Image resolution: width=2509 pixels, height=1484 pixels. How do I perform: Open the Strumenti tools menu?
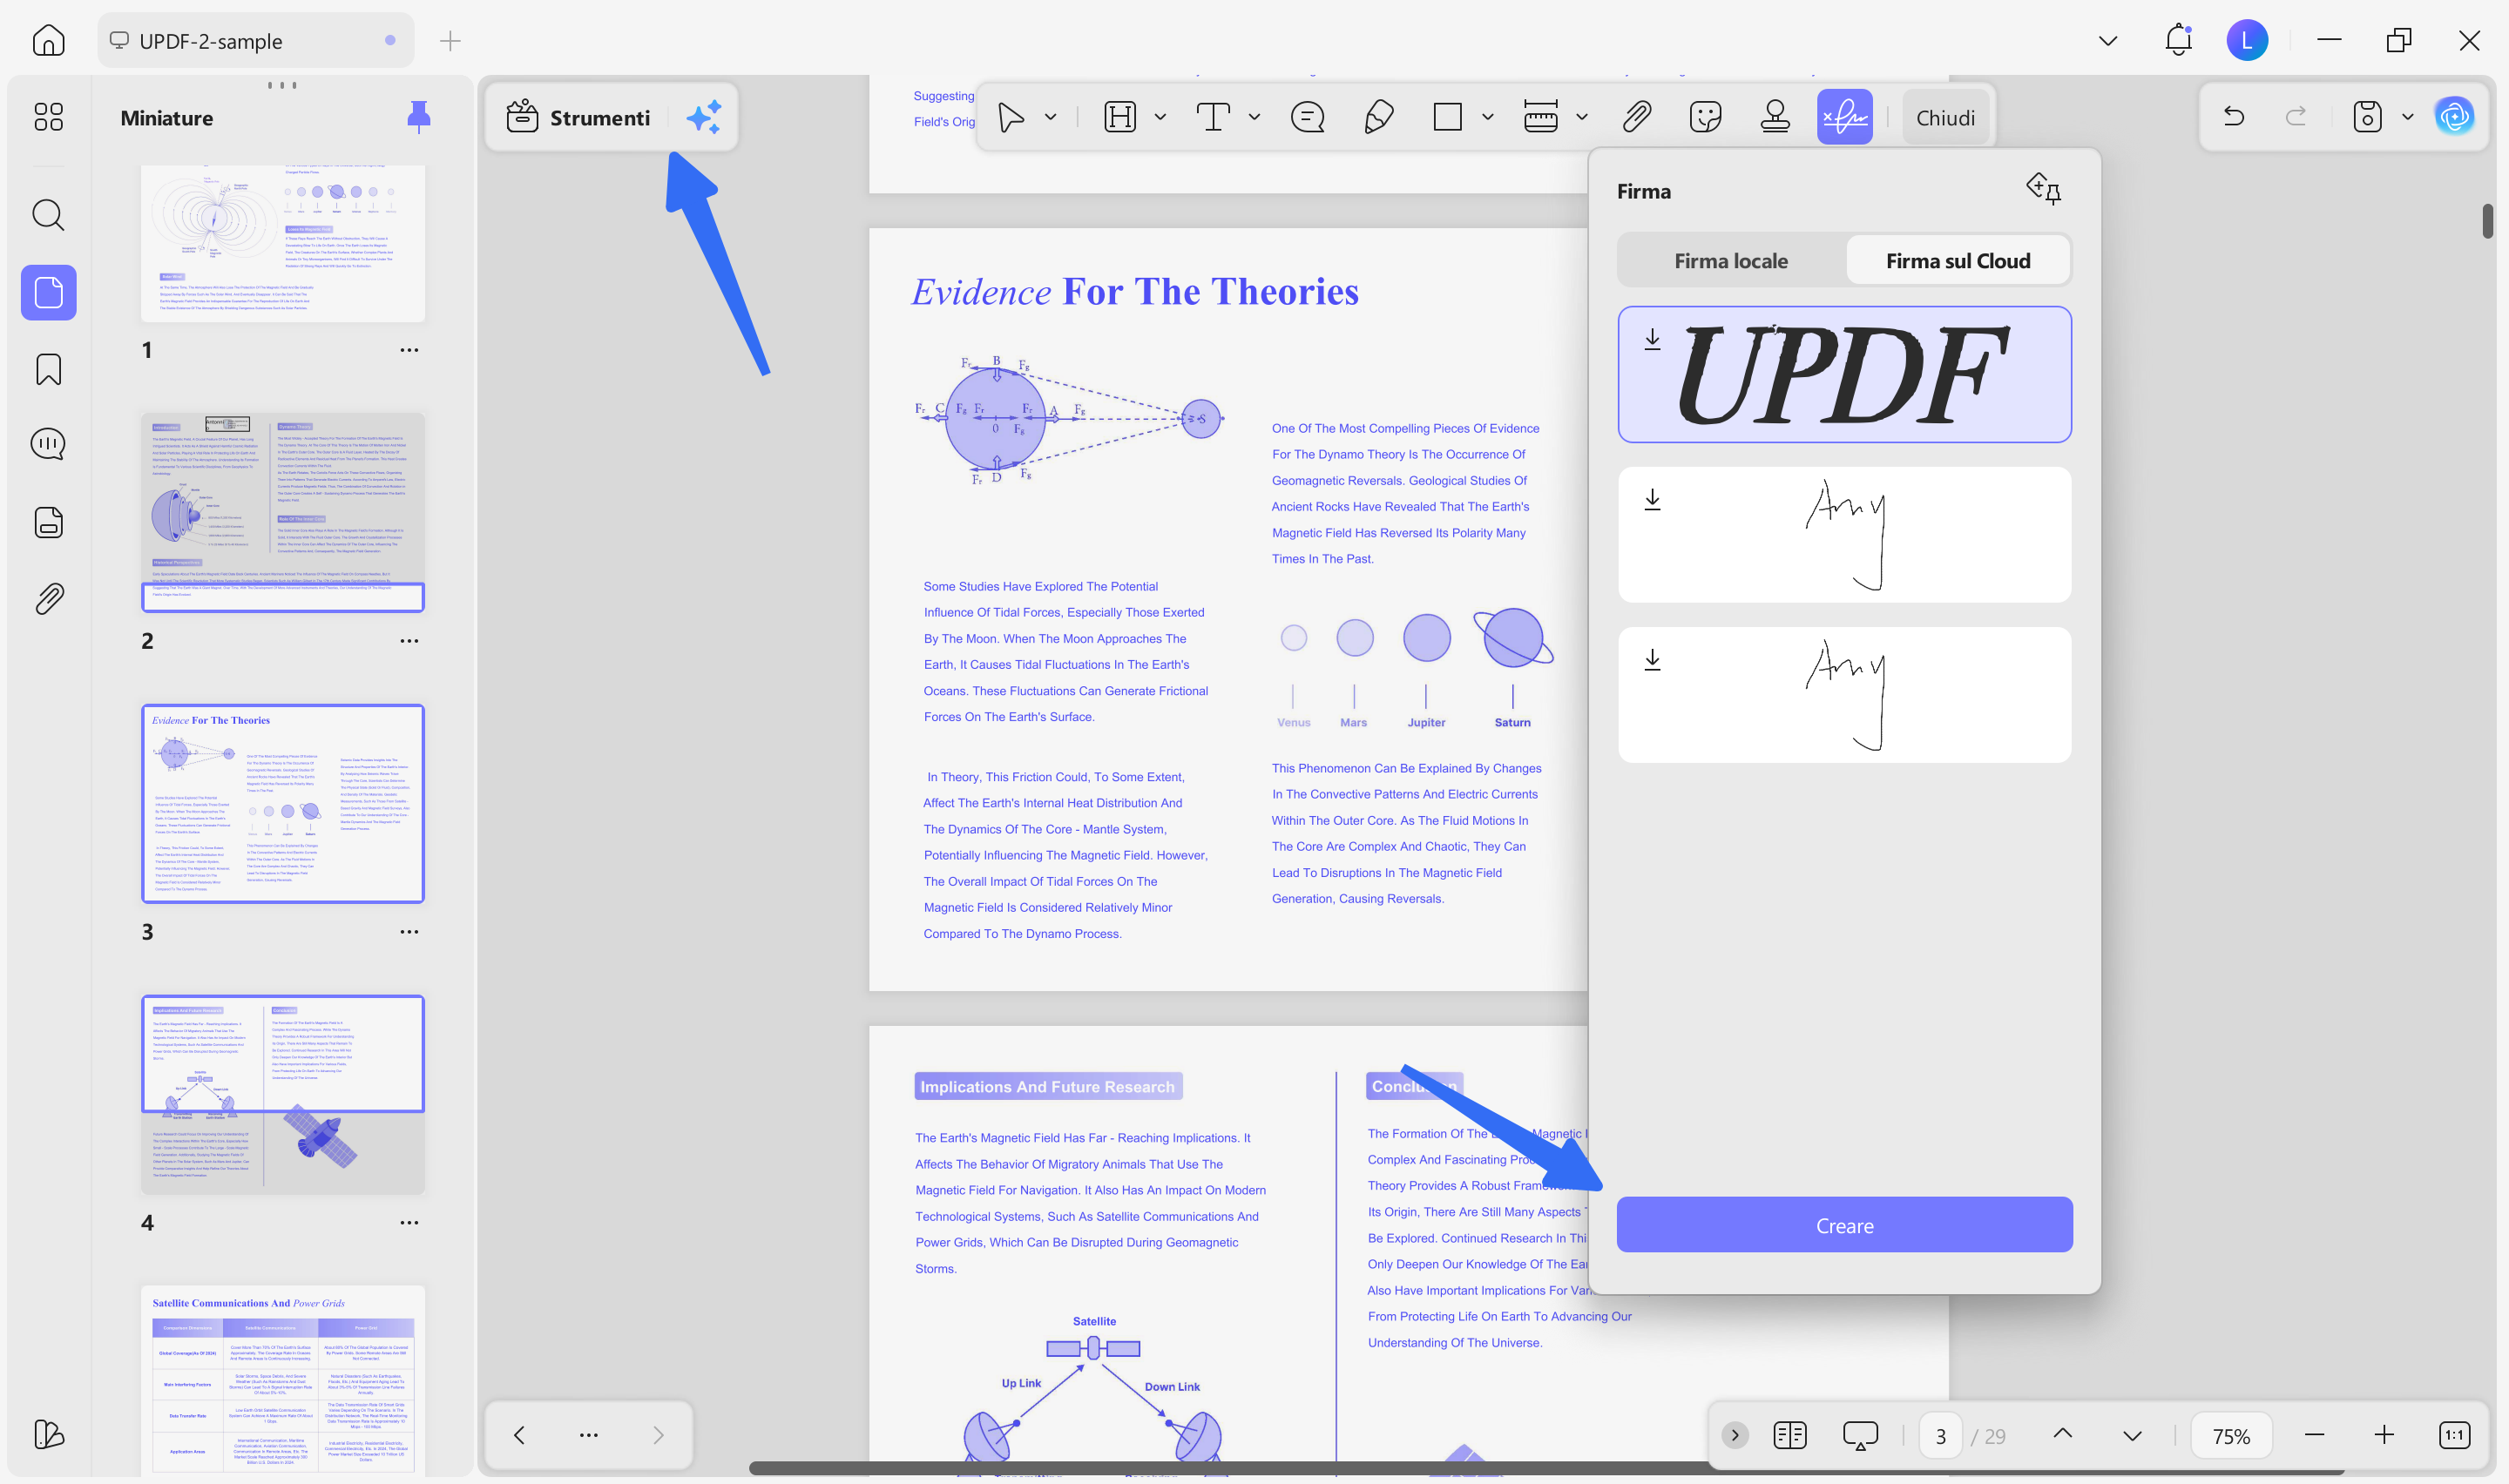click(x=578, y=117)
